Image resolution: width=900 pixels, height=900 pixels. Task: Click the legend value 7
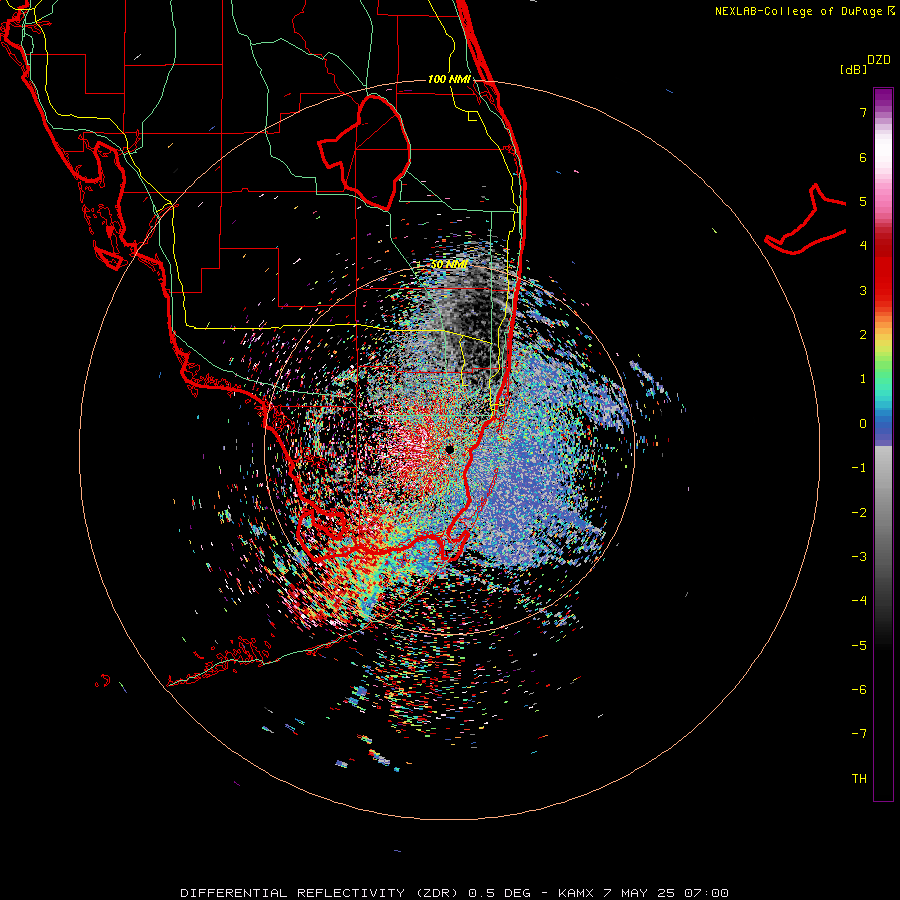point(863,112)
